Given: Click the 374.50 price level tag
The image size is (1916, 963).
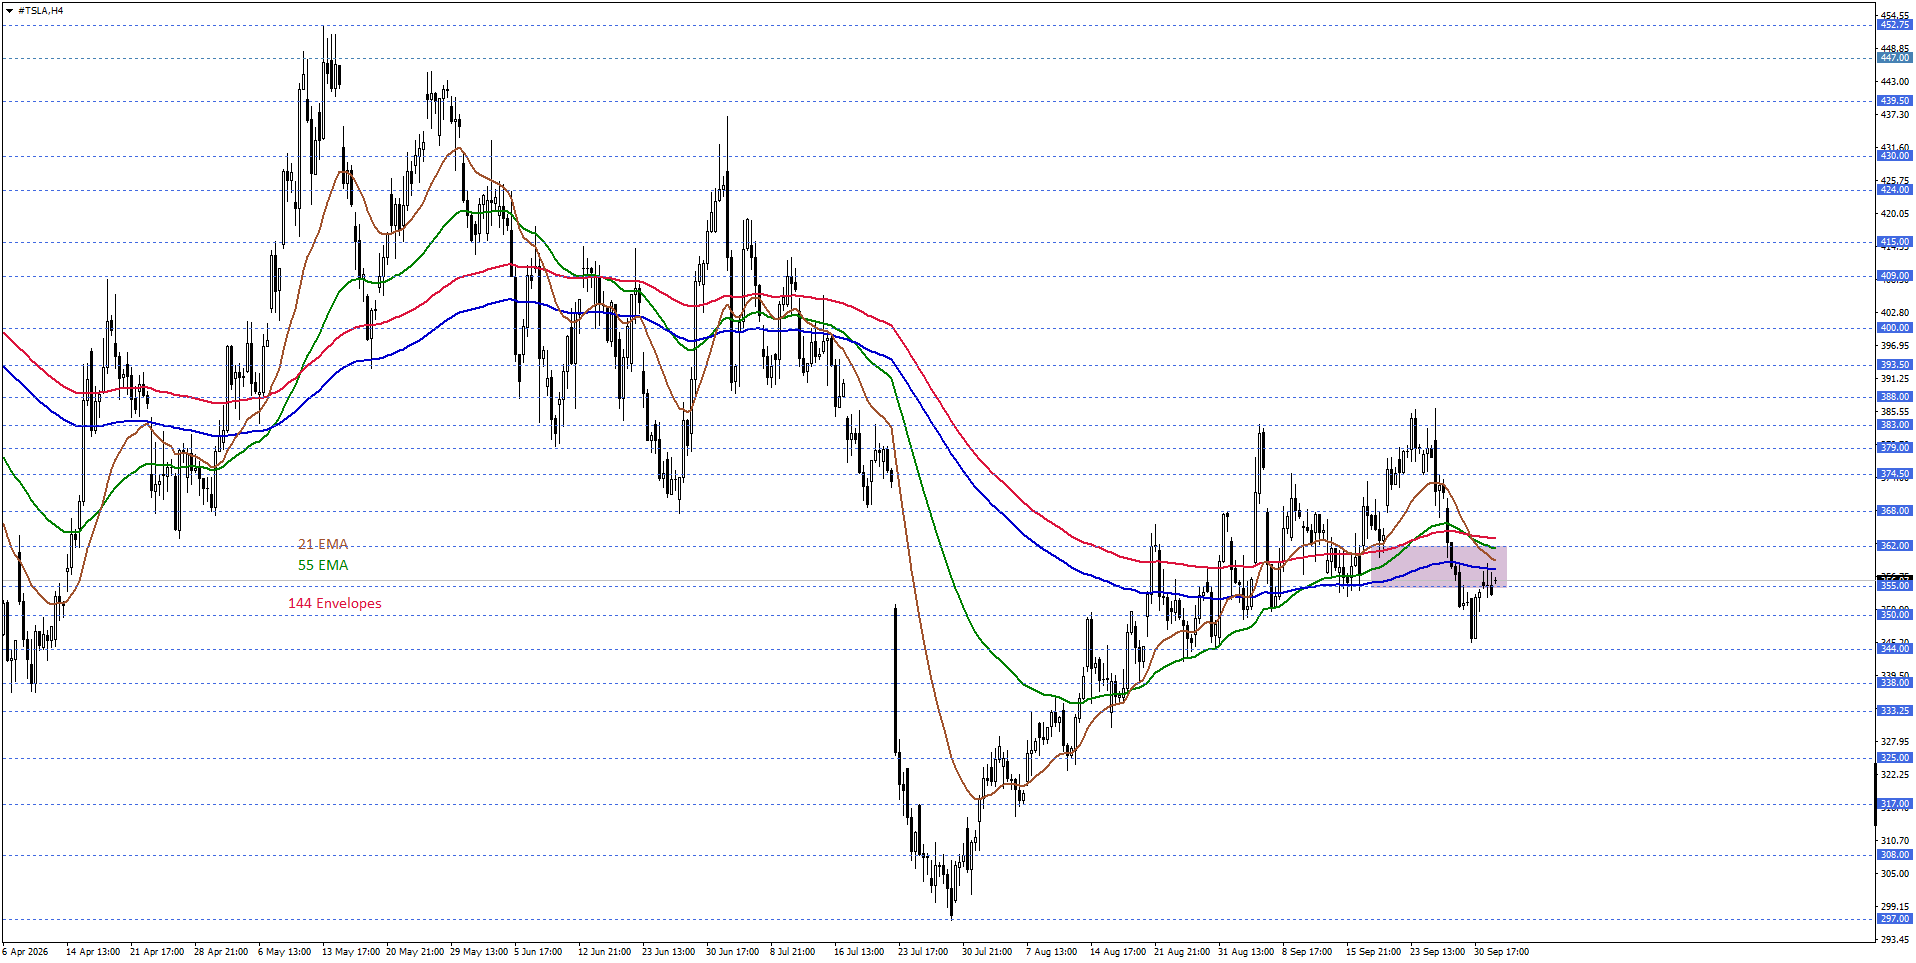Looking at the screenshot, I should point(1894,474).
